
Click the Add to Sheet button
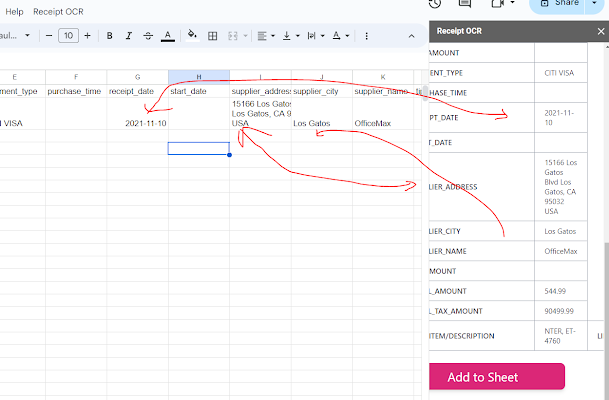497,376
